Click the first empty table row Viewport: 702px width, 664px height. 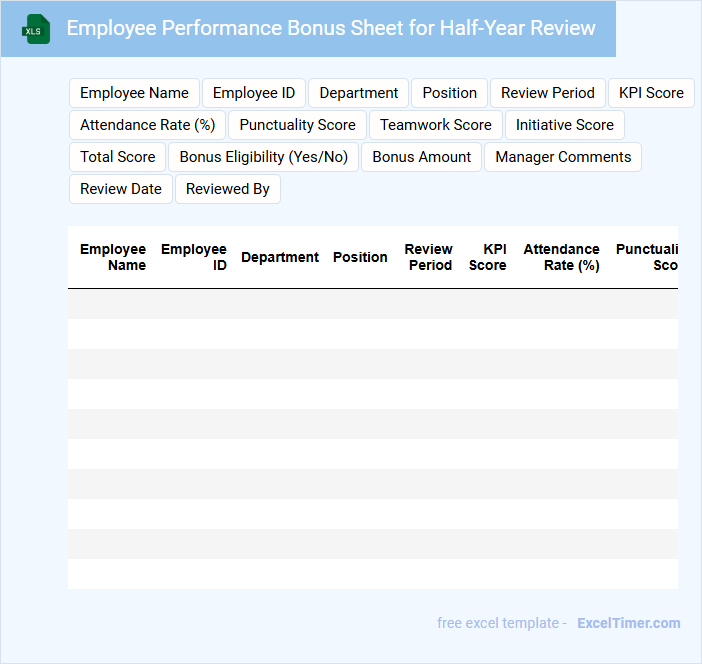click(372, 304)
